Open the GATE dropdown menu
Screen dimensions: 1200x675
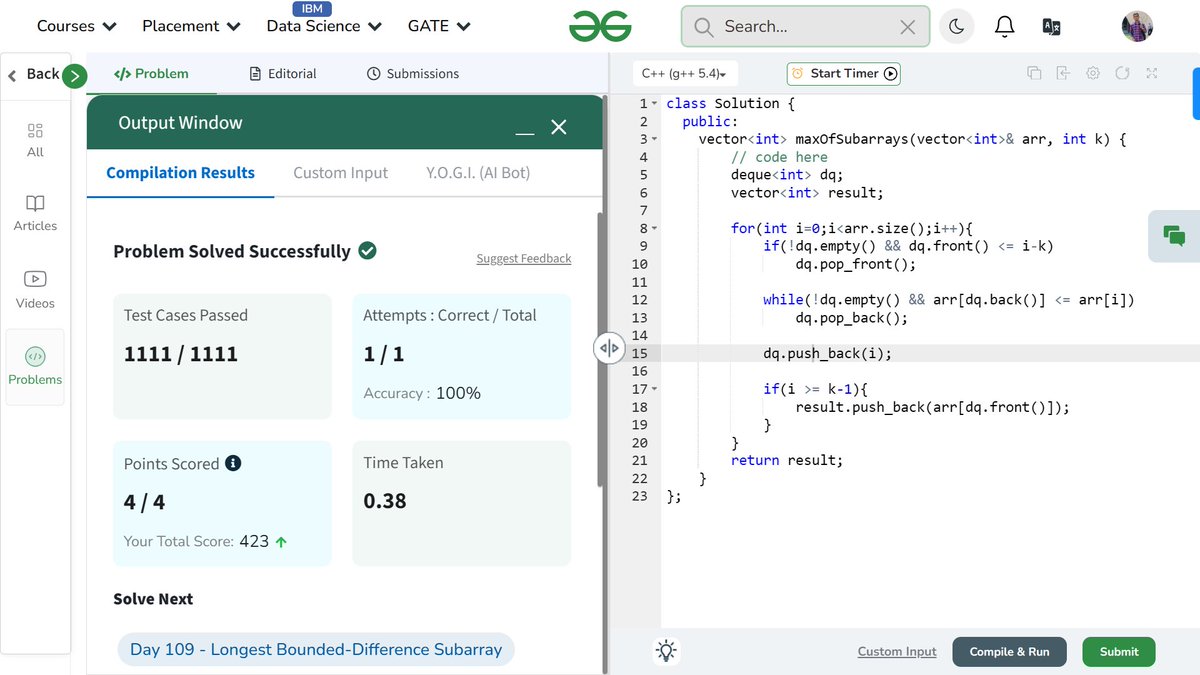pyautogui.click(x=439, y=26)
